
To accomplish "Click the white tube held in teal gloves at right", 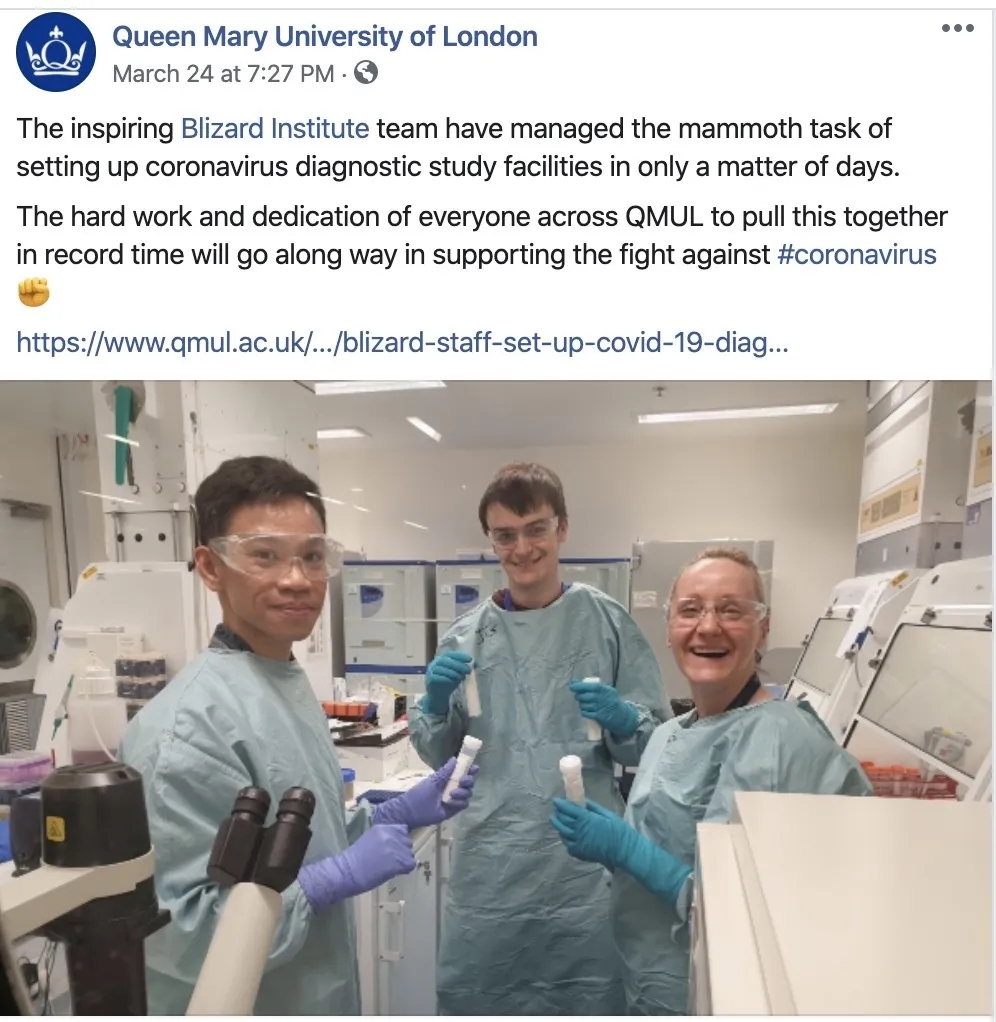I will [x=573, y=780].
